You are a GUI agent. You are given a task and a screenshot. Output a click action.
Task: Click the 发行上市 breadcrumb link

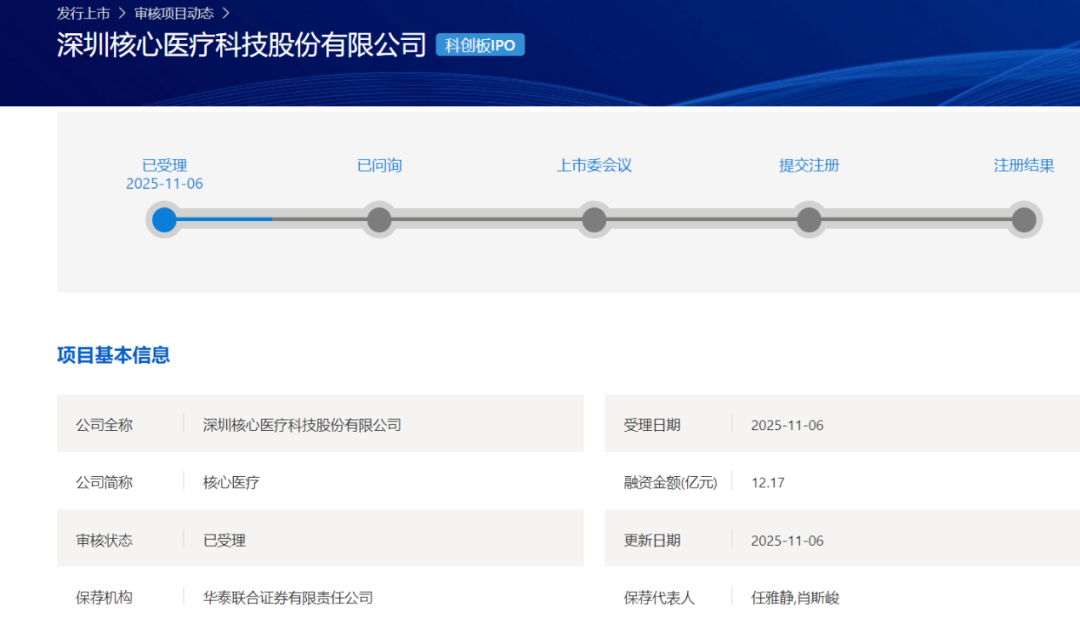point(83,13)
